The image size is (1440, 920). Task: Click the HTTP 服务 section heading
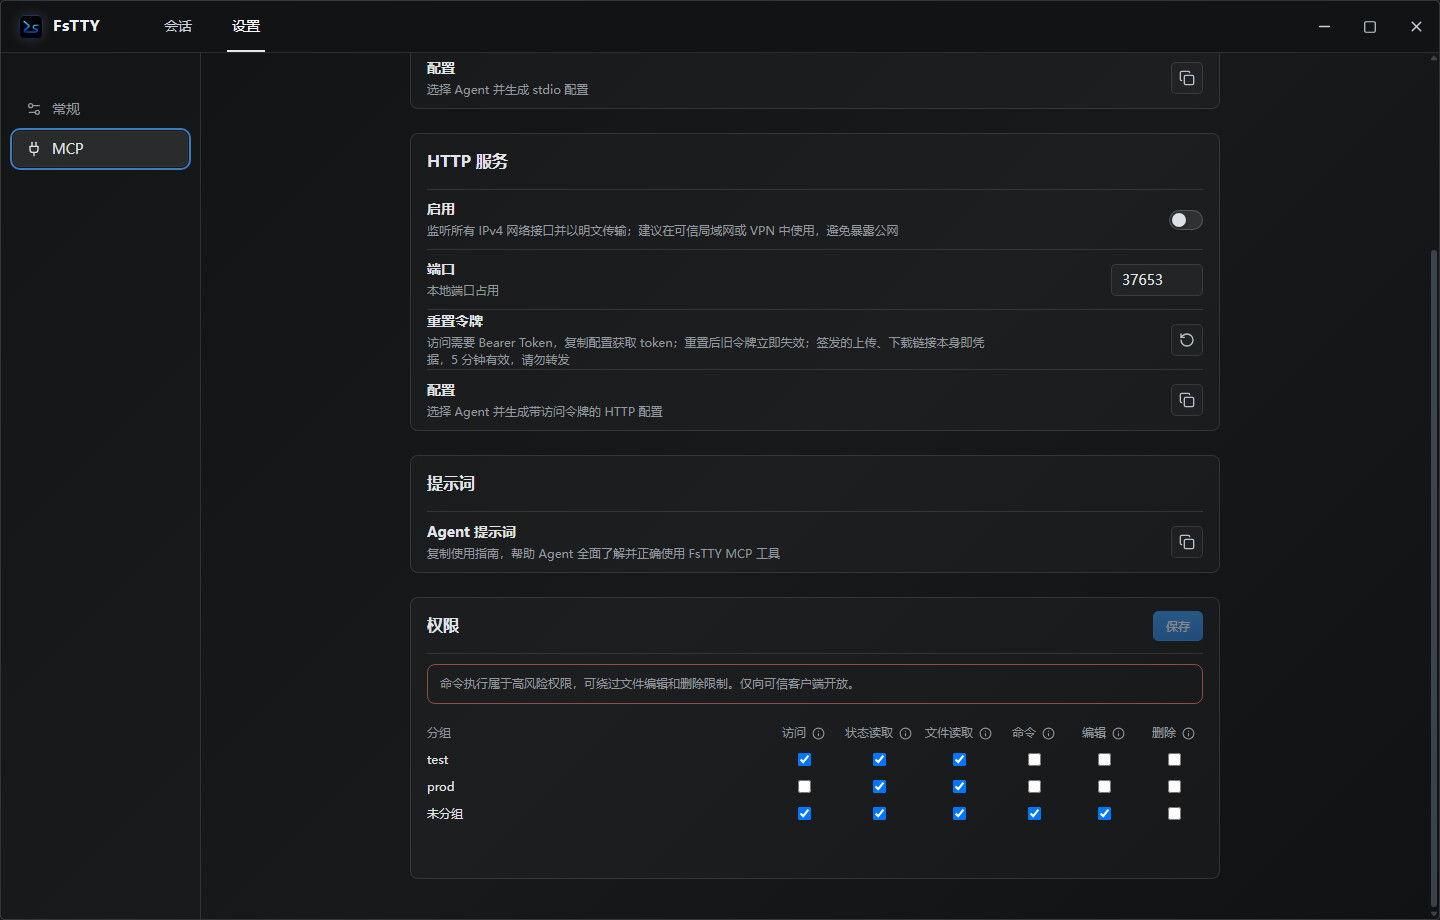click(467, 162)
